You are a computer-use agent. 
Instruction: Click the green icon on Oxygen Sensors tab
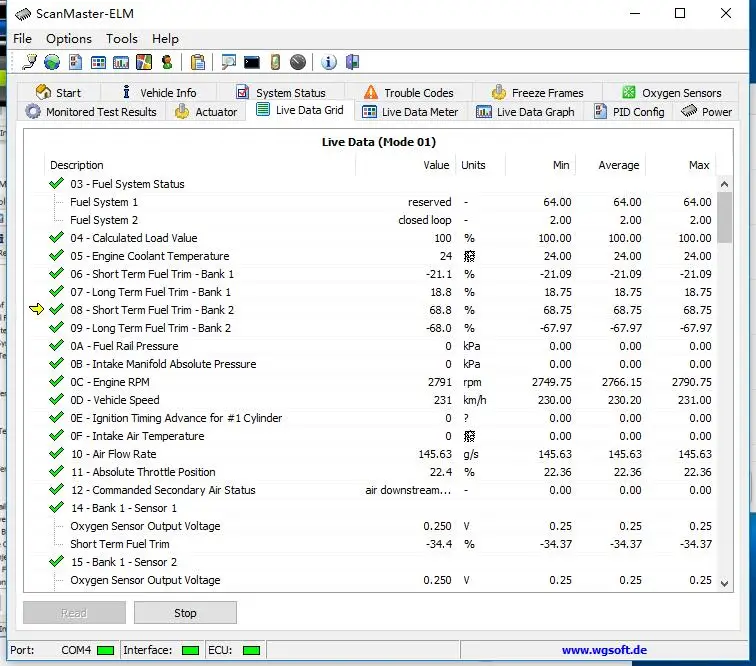click(x=629, y=92)
